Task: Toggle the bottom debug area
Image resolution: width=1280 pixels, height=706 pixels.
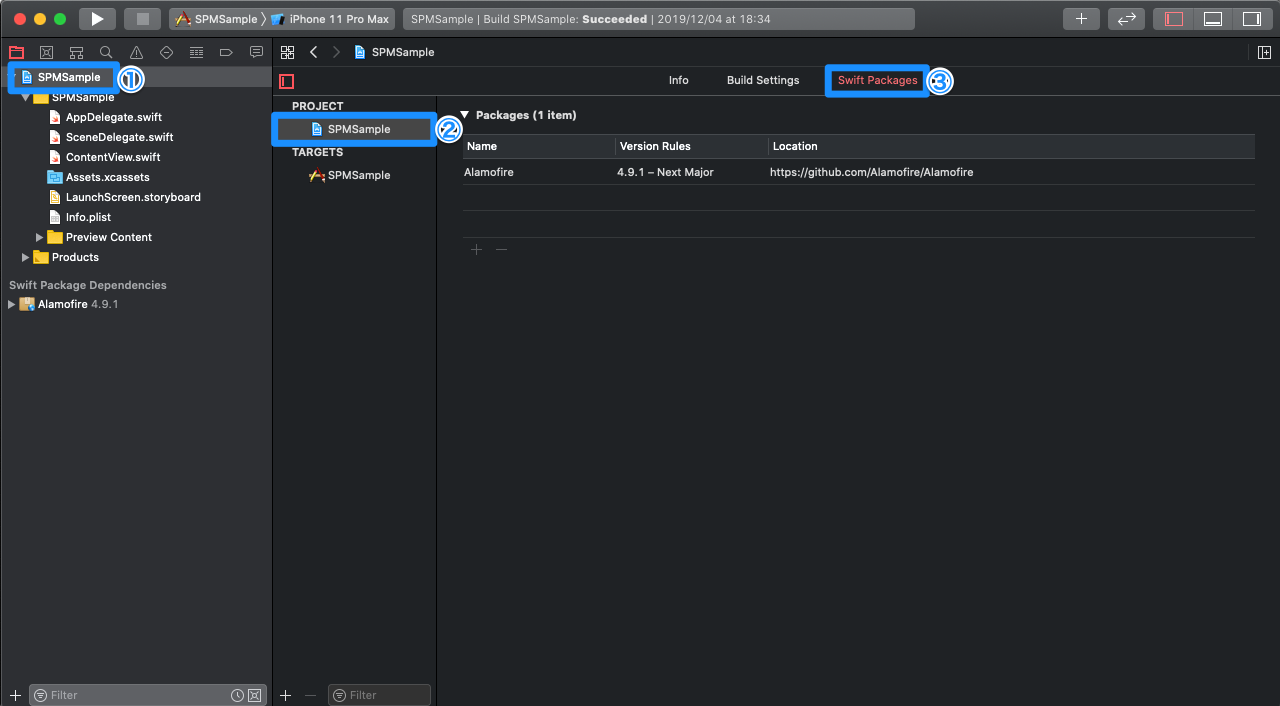Action: tap(1213, 19)
